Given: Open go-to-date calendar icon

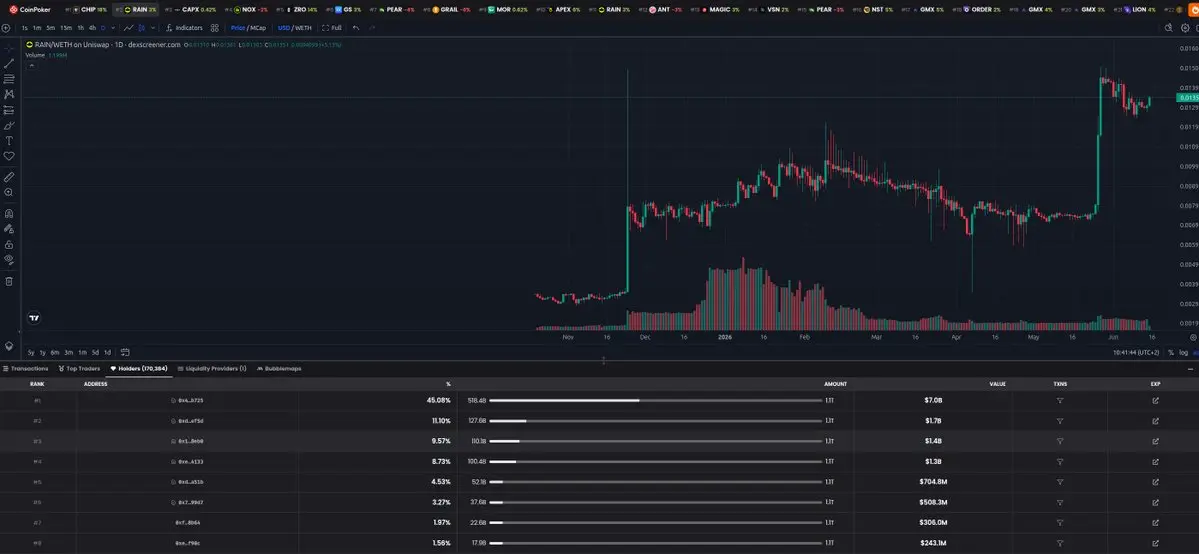Looking at the screenshot, I should coord(125,352).
